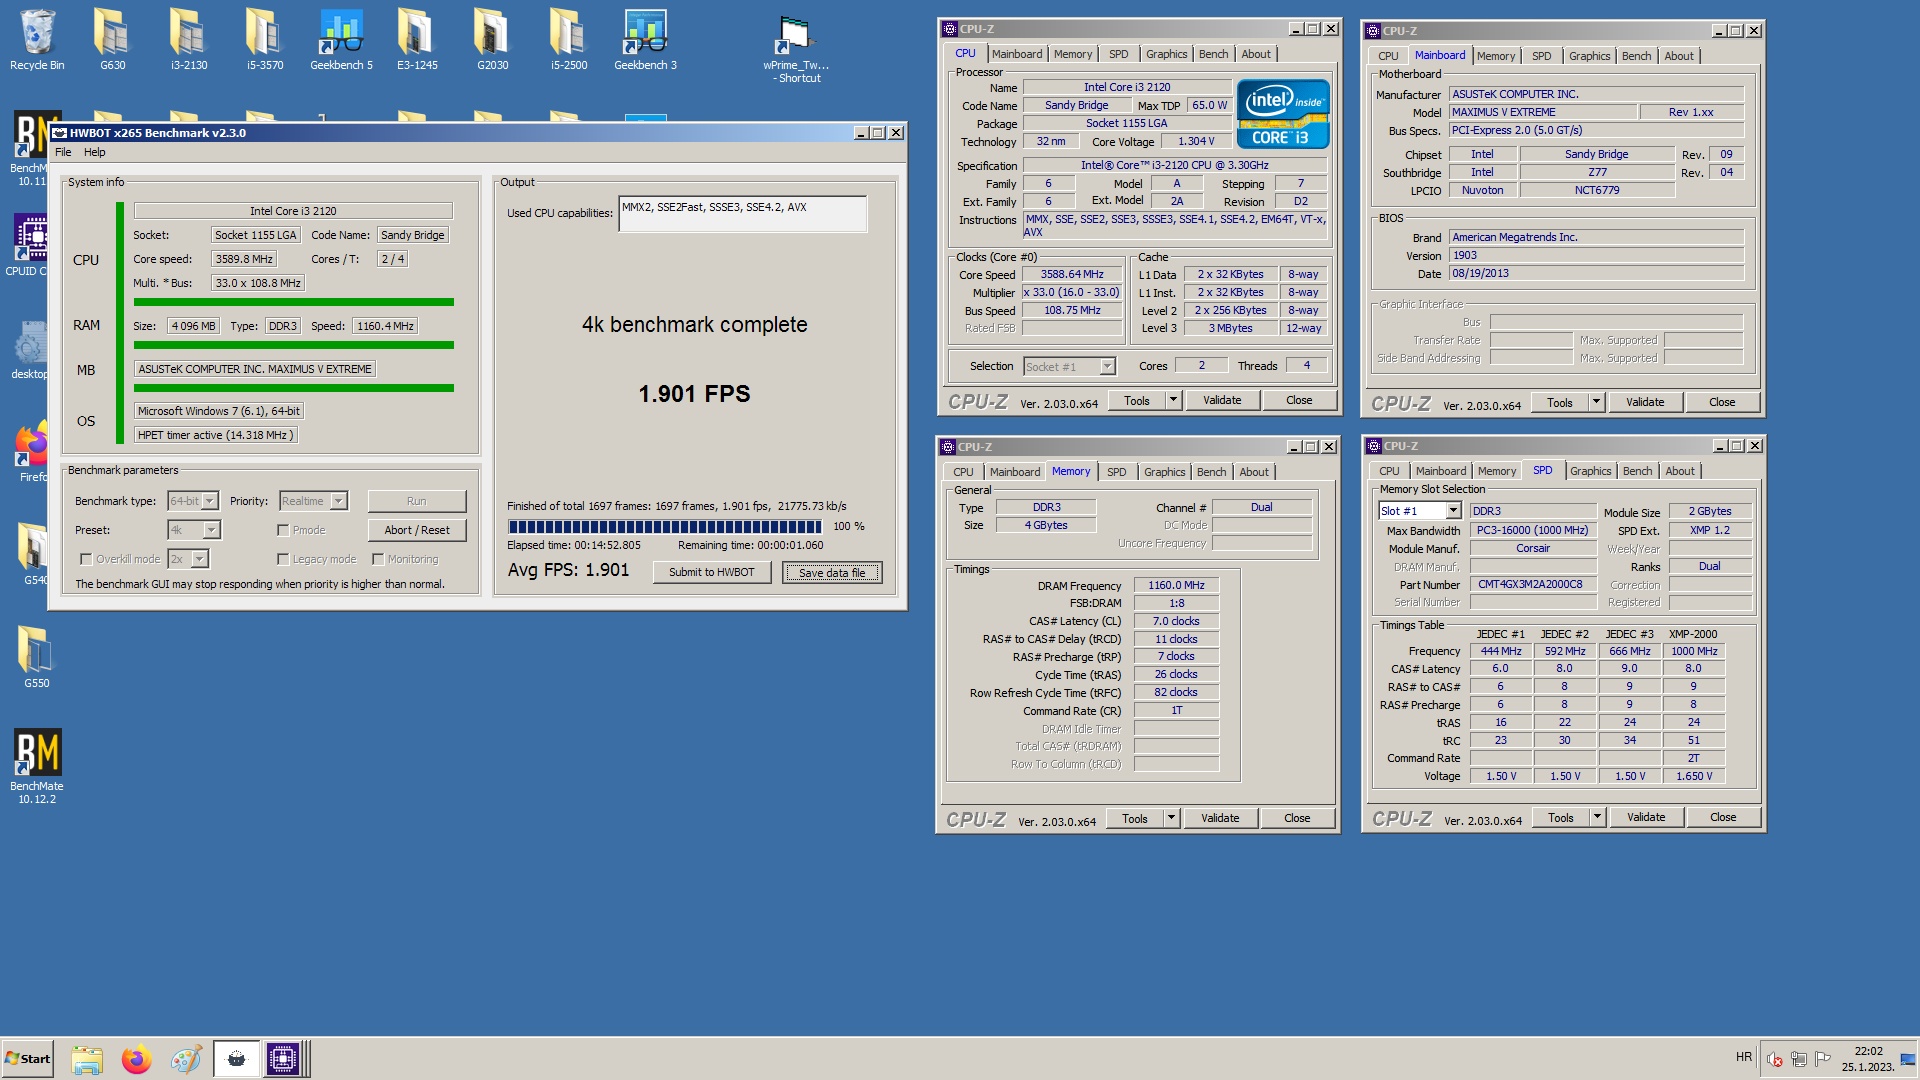Click the HPET timer active field

tap(216, 435)
